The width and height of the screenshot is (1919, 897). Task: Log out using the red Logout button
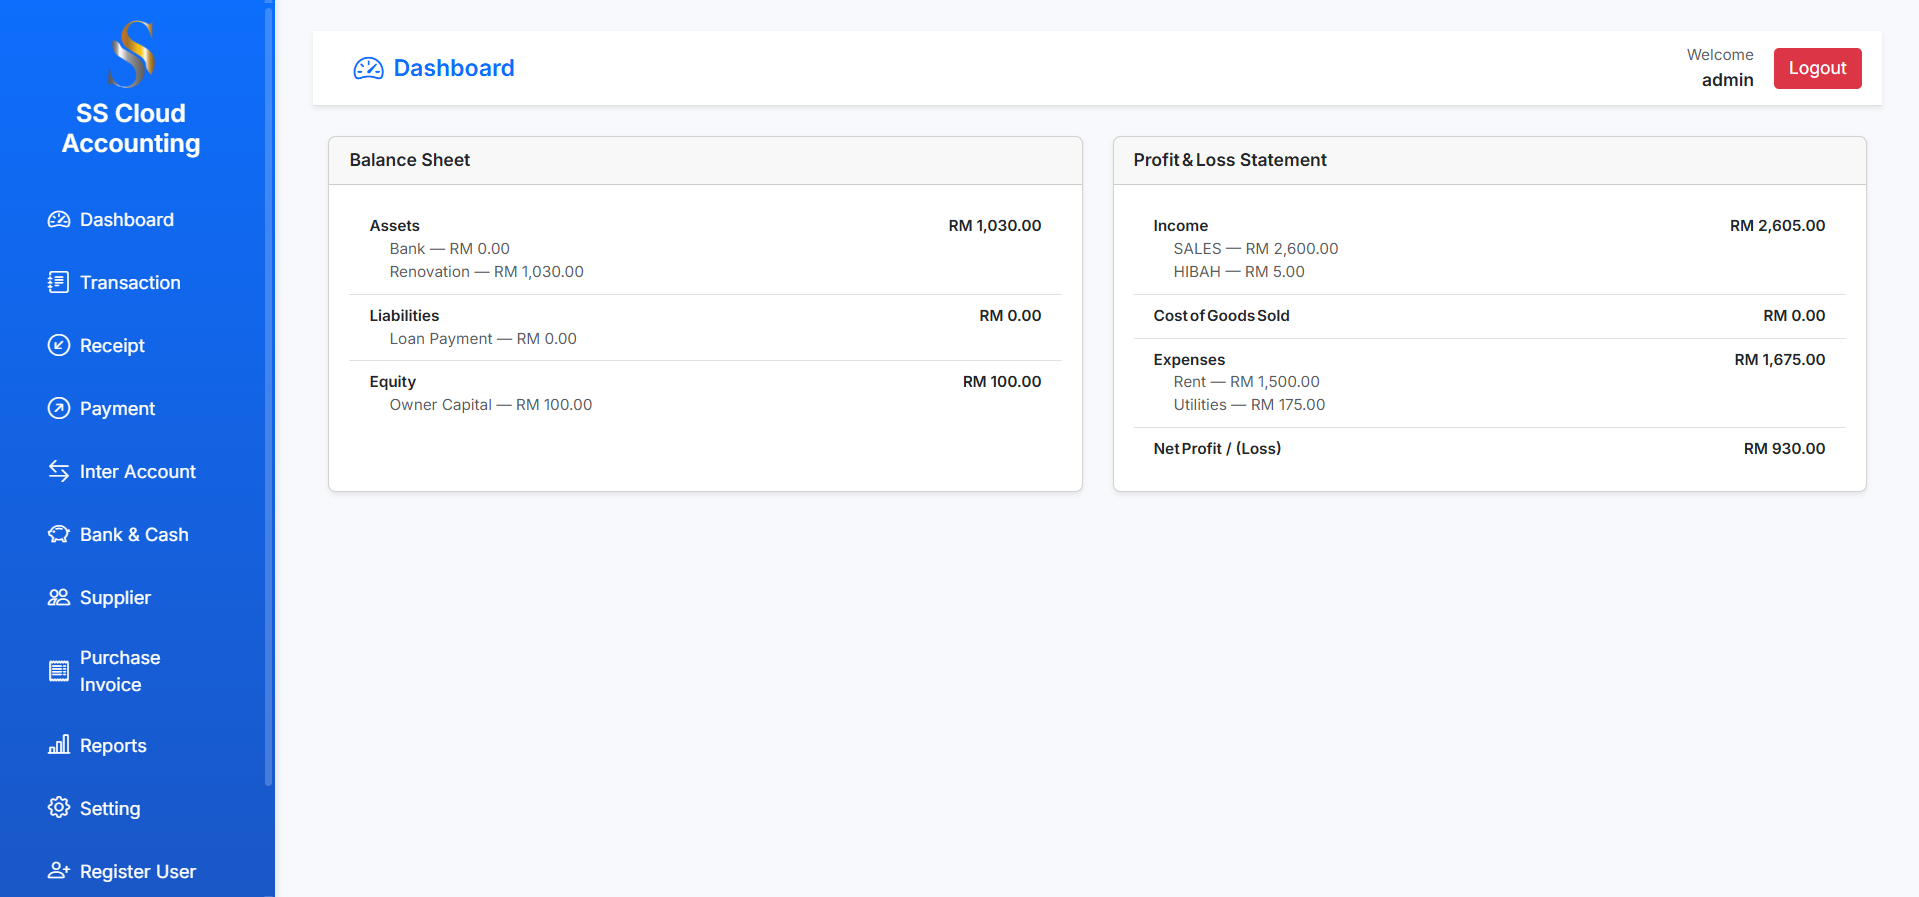tap(1817, 68)
